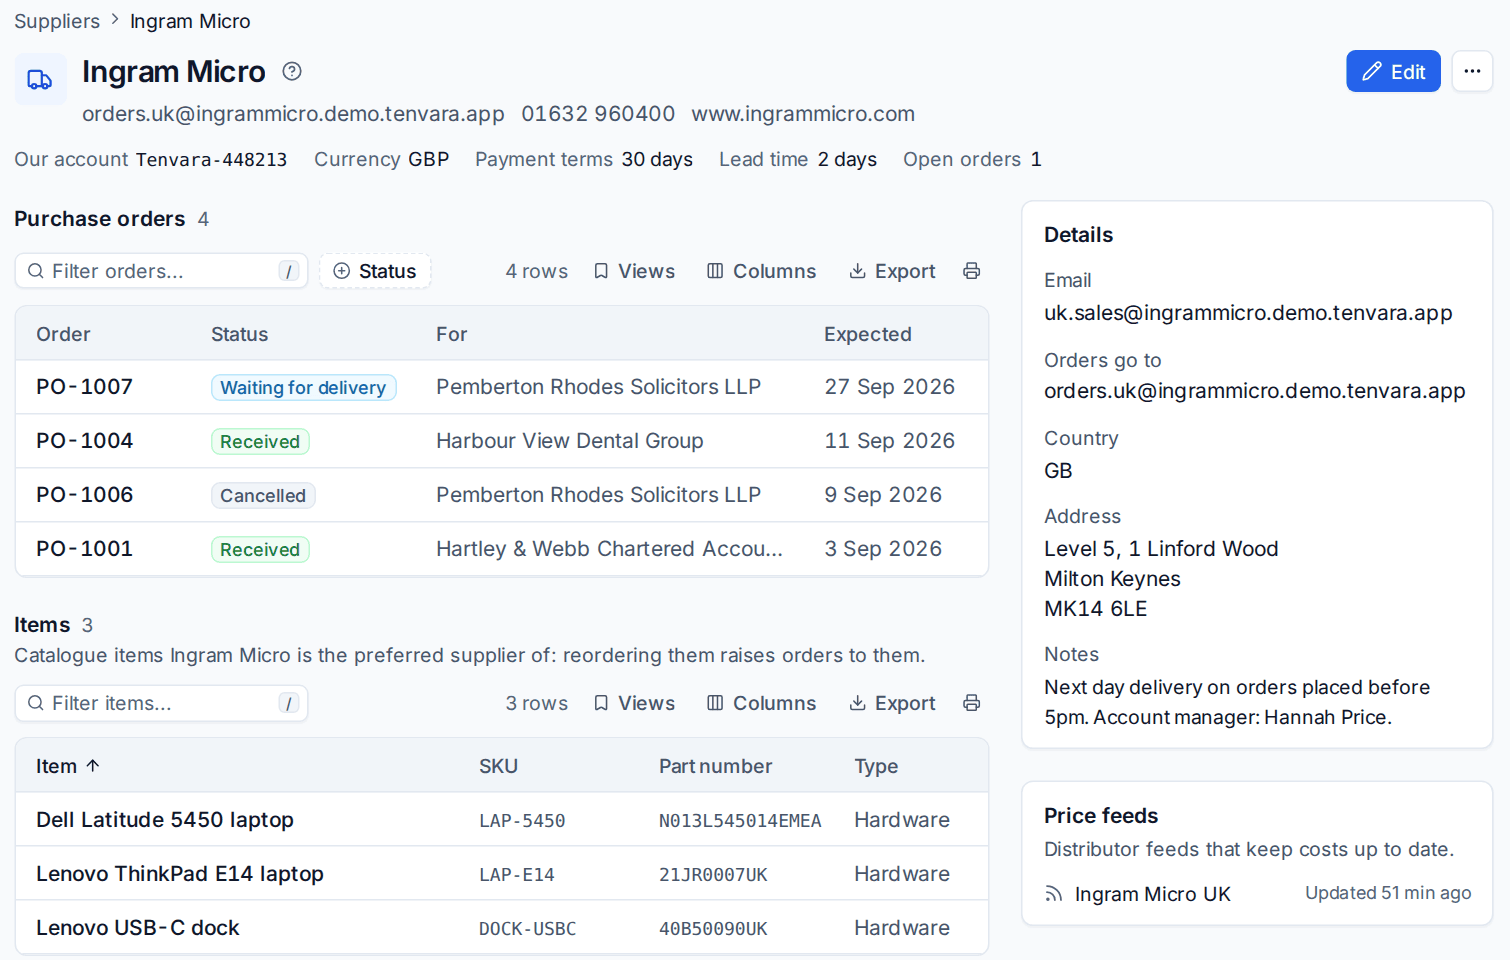This screenshot has height=960, width=1510.
Task: Click the supplier truck icon
Action: click(40, 79)
